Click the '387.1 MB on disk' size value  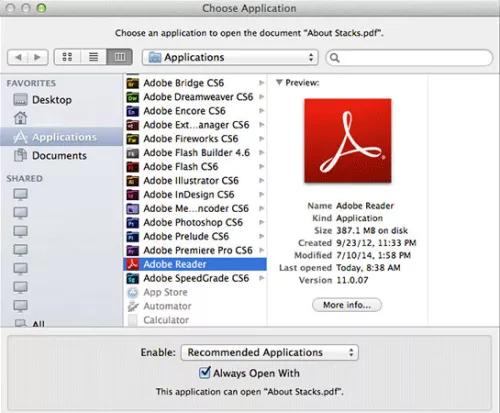372,230
